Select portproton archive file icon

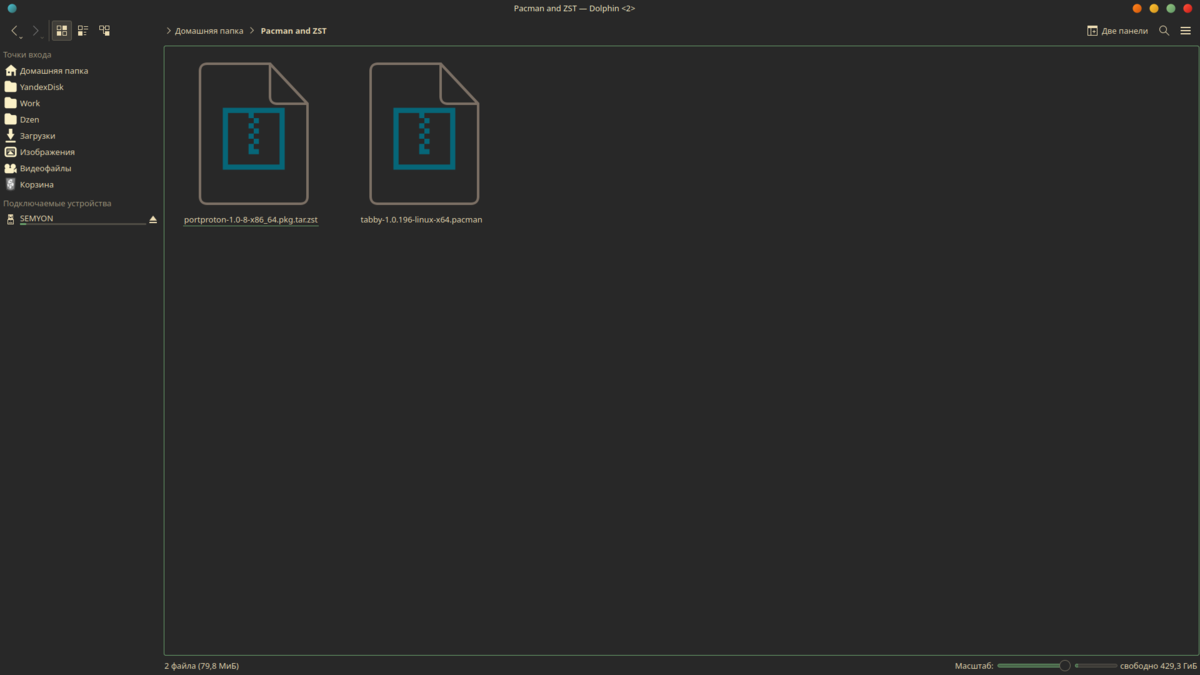pyautogui.click(x=254, y=134)
